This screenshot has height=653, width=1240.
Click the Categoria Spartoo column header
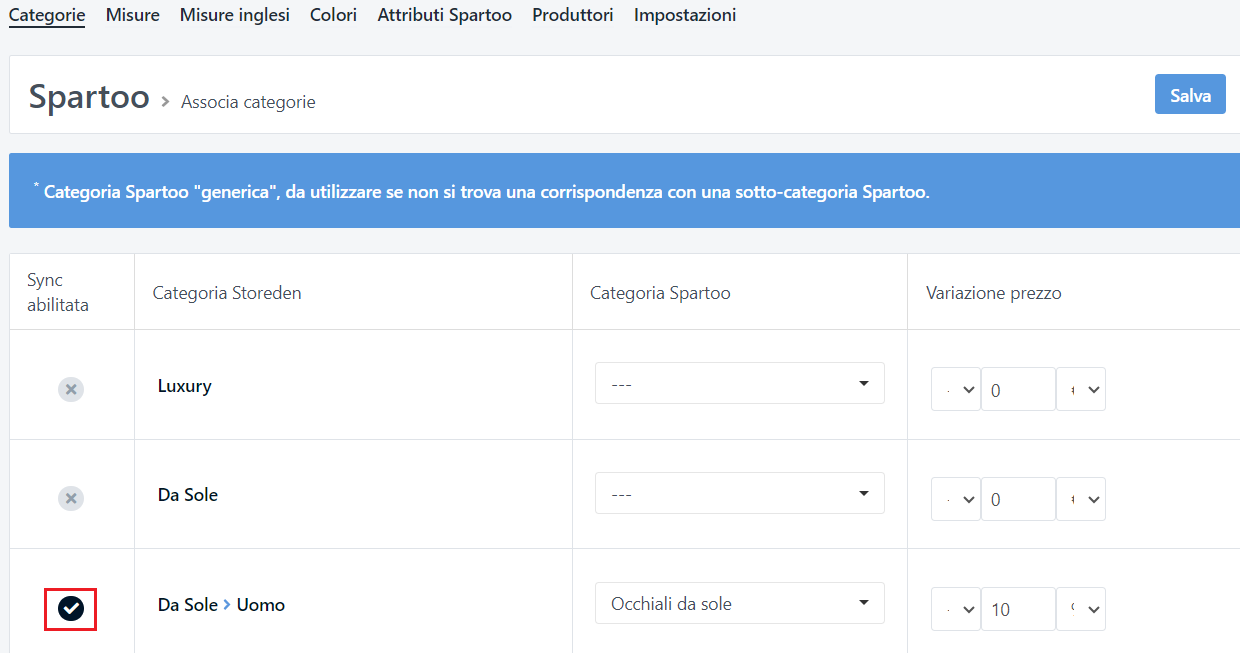point(660,293)
